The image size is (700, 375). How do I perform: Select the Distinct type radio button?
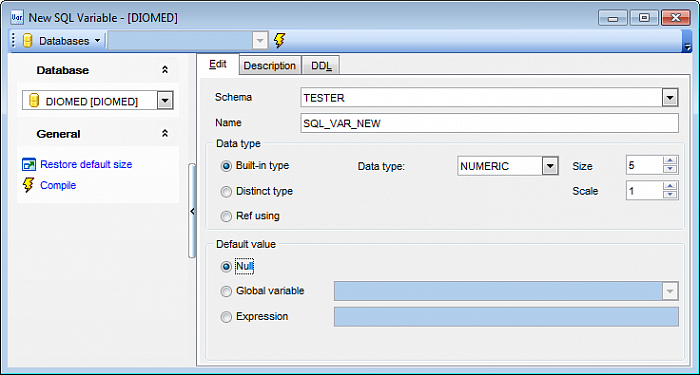pos(227,192)
